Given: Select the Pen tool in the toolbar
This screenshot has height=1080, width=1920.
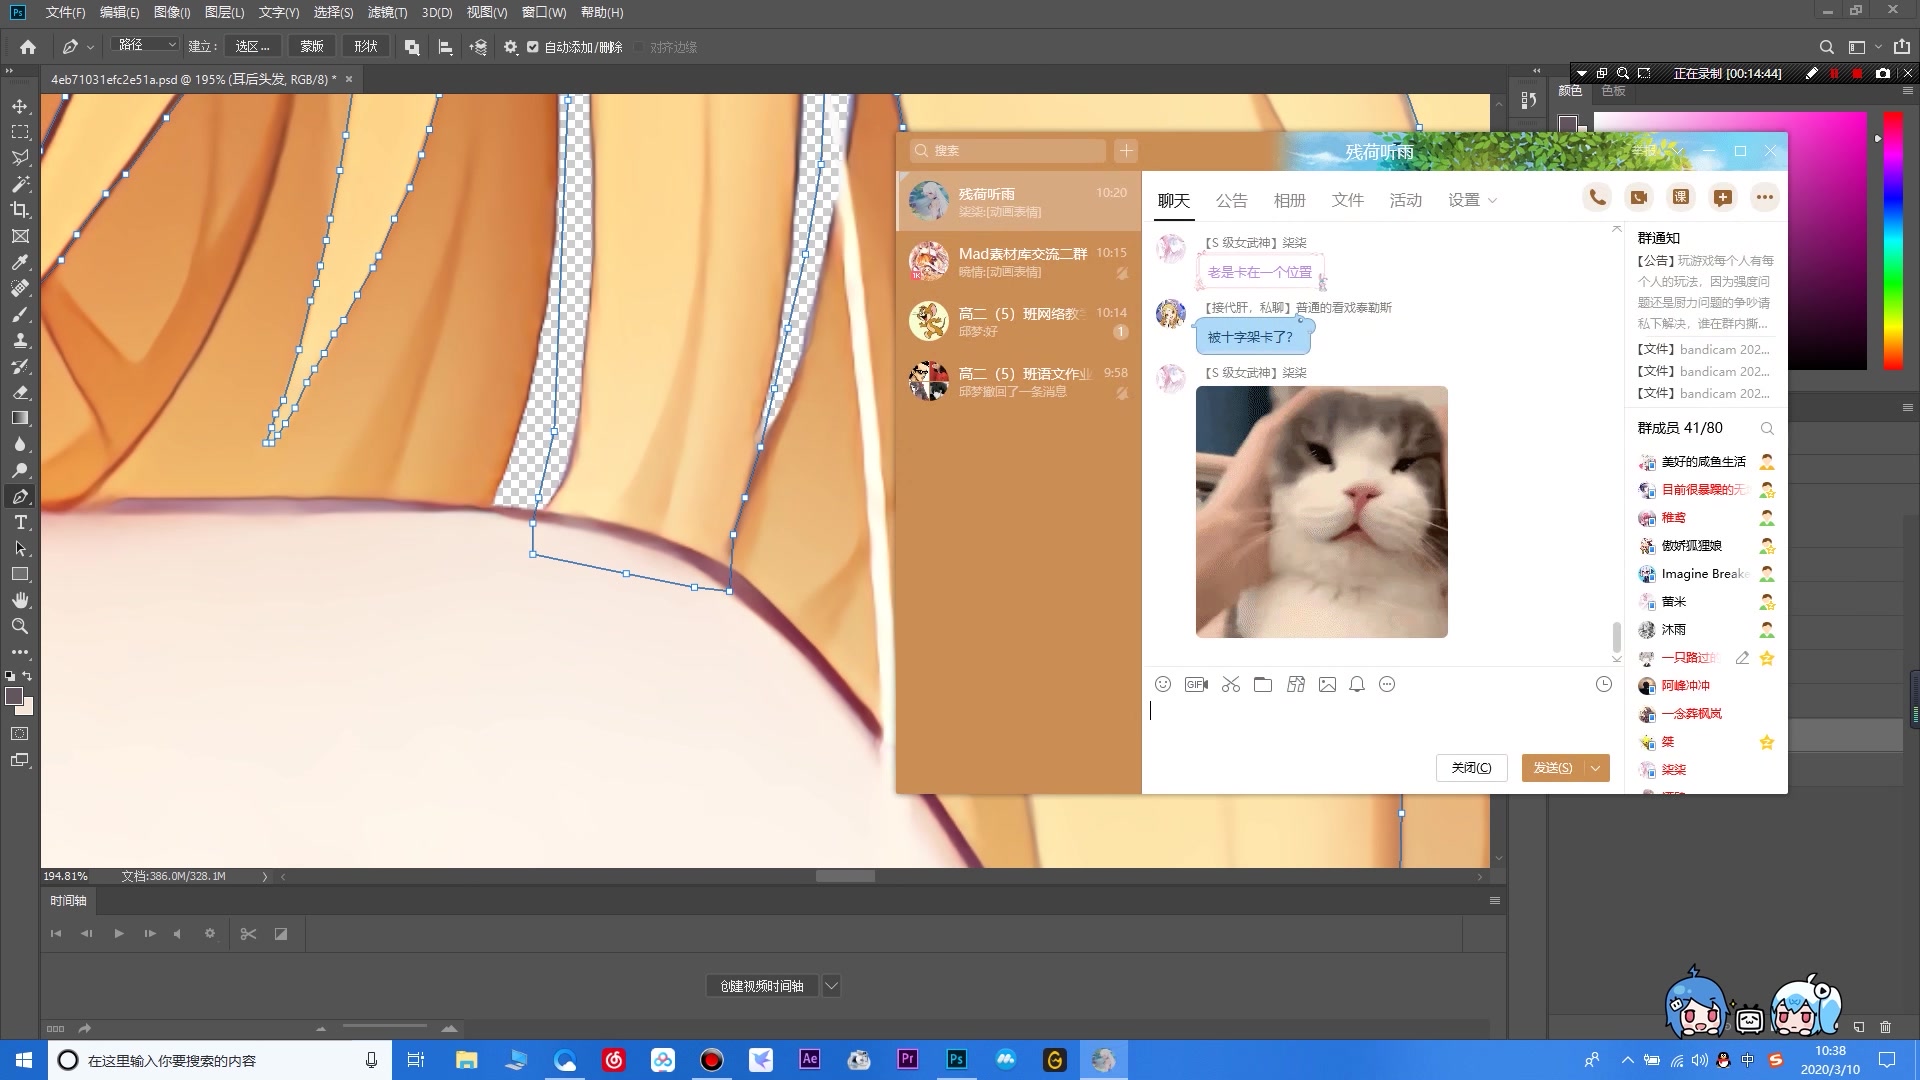Looking at the screenshot, I should [20, 496].
